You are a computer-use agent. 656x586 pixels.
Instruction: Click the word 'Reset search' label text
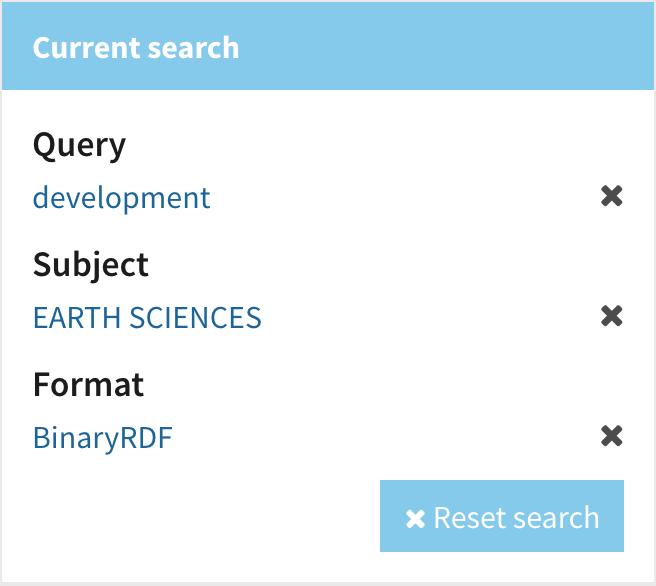(516, 518)
